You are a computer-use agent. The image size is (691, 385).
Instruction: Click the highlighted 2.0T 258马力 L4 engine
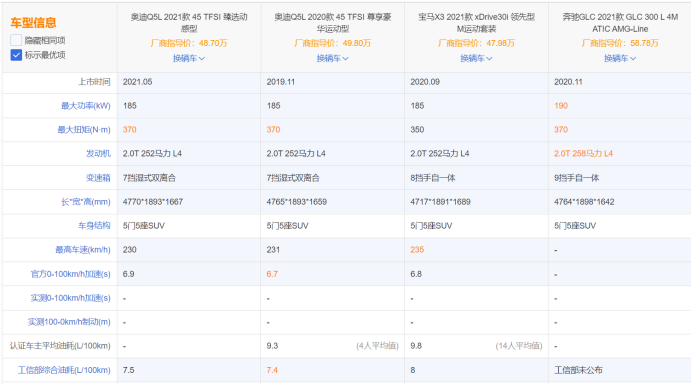click(583, 154)
